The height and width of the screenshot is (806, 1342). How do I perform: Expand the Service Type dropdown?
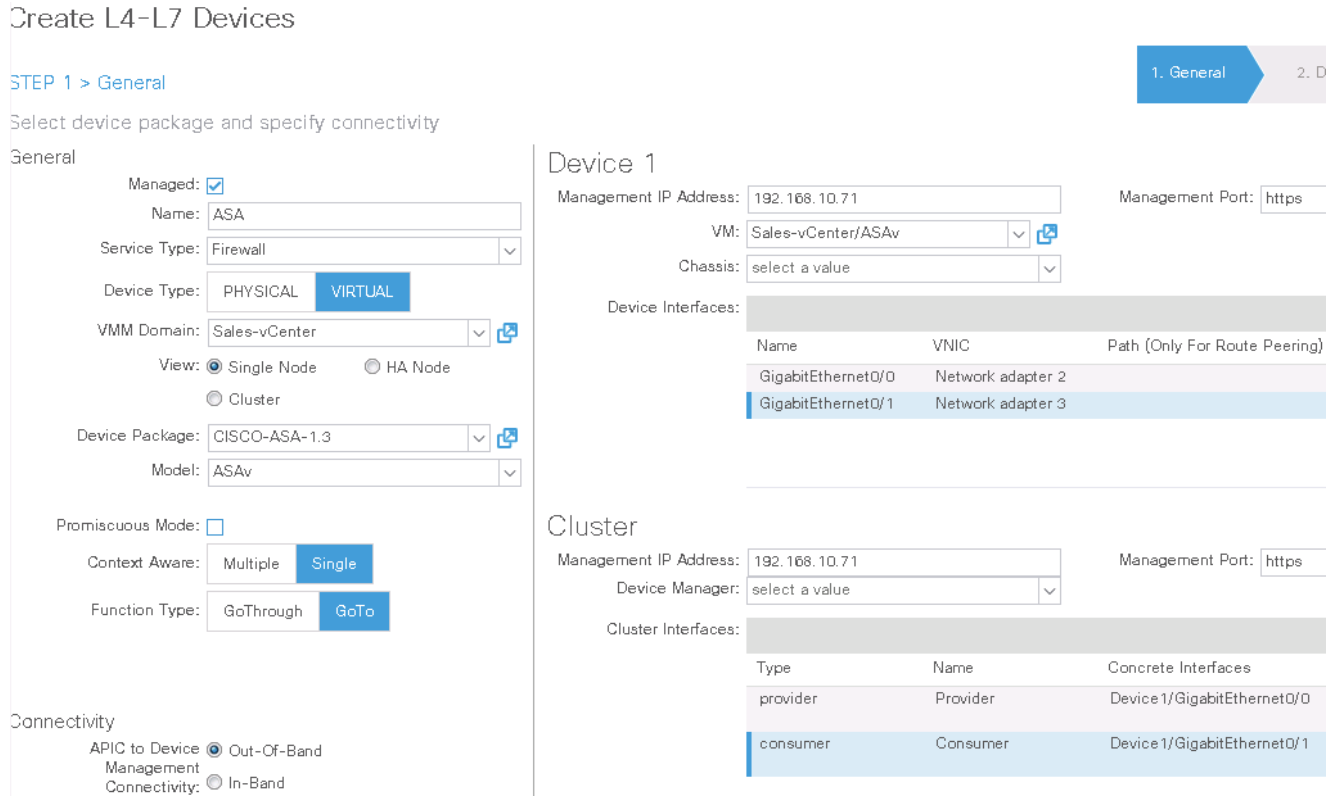click(509, 250)
